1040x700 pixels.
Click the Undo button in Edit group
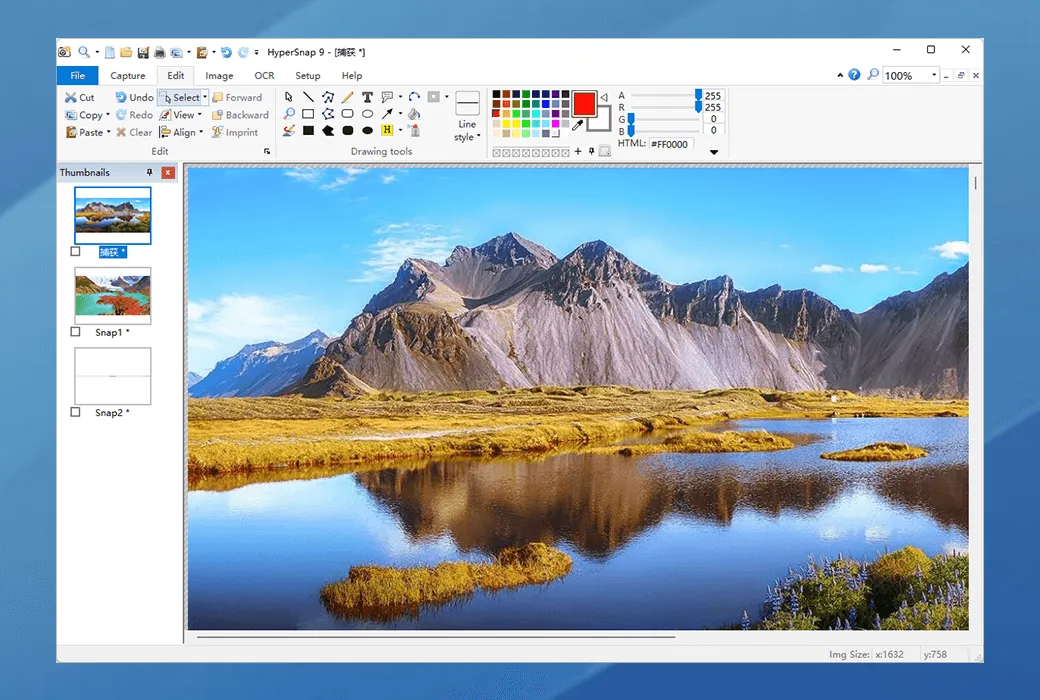click(x=133, y=97)
